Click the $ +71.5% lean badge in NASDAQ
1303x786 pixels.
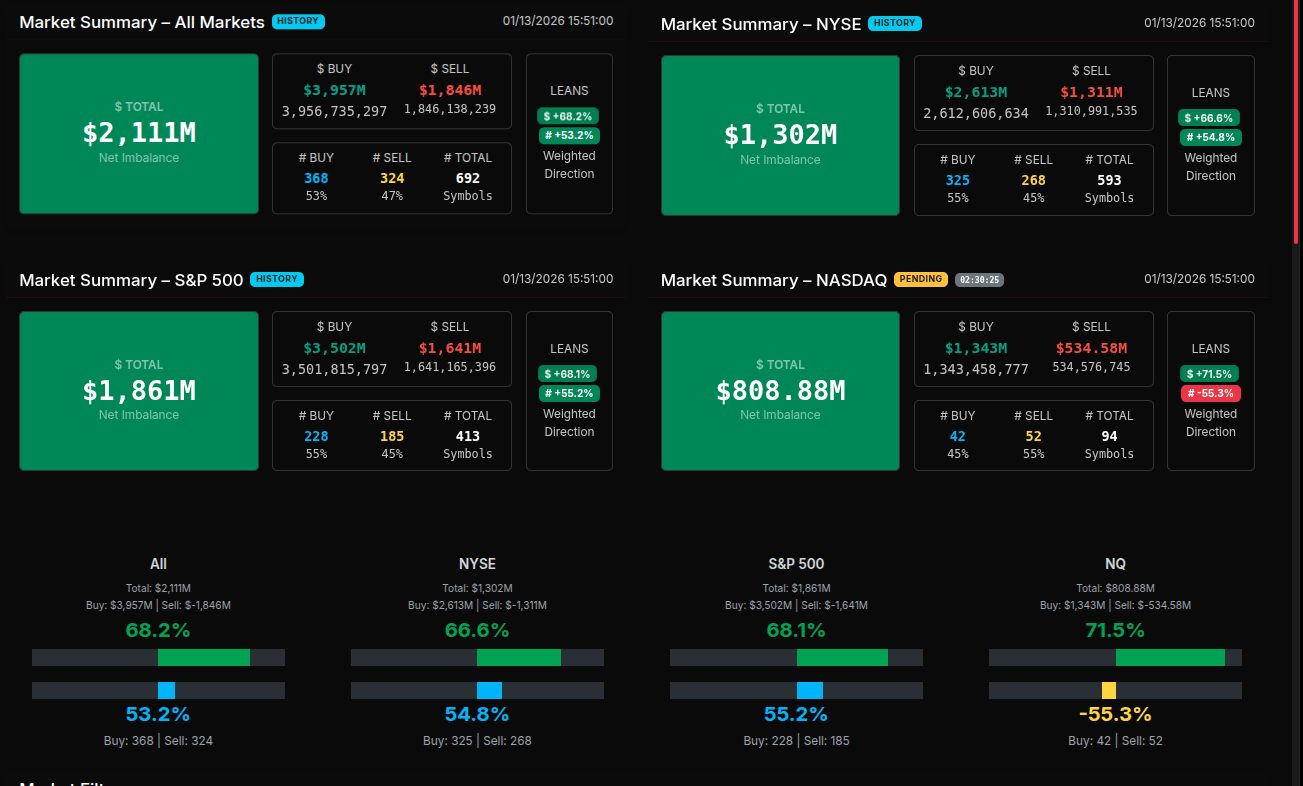[1210, 373]
